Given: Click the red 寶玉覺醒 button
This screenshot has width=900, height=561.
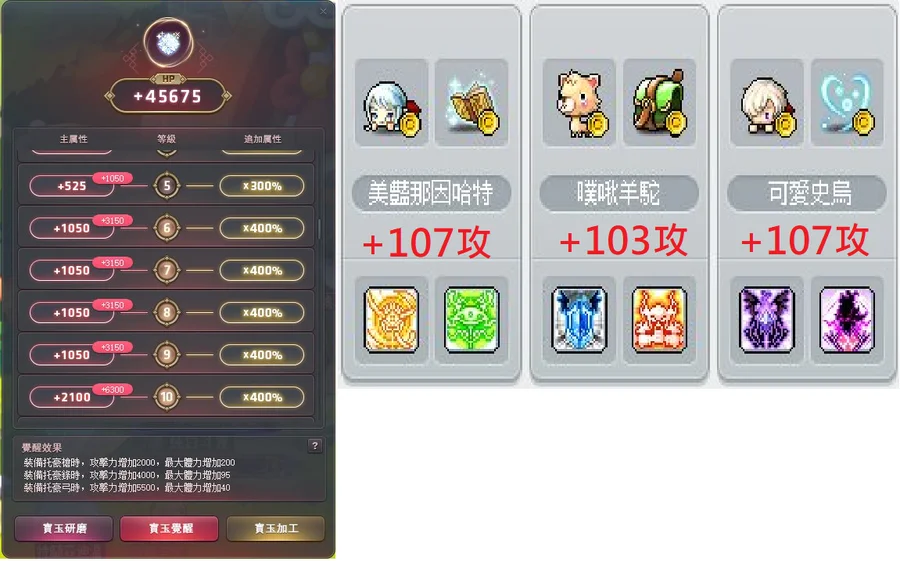Looking at the screenshot, I should pos(169,528).
